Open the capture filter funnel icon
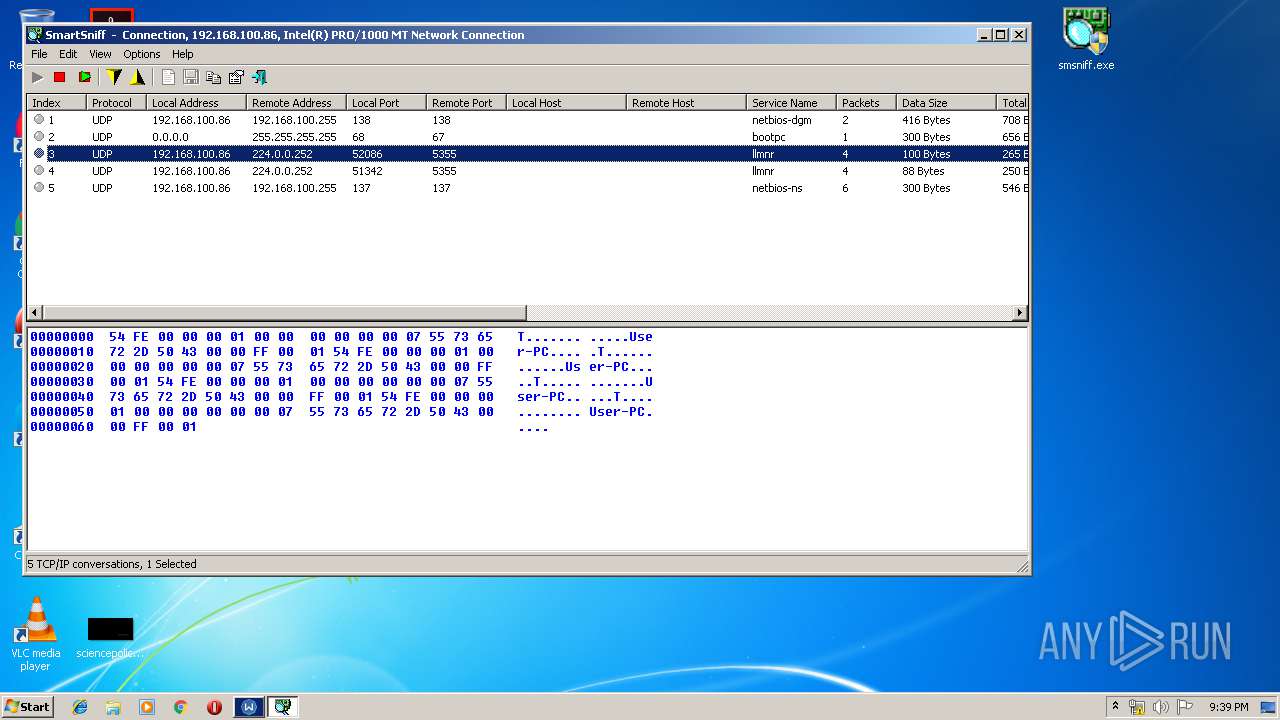Viewport: 1280px width, 720px height. 114,77
